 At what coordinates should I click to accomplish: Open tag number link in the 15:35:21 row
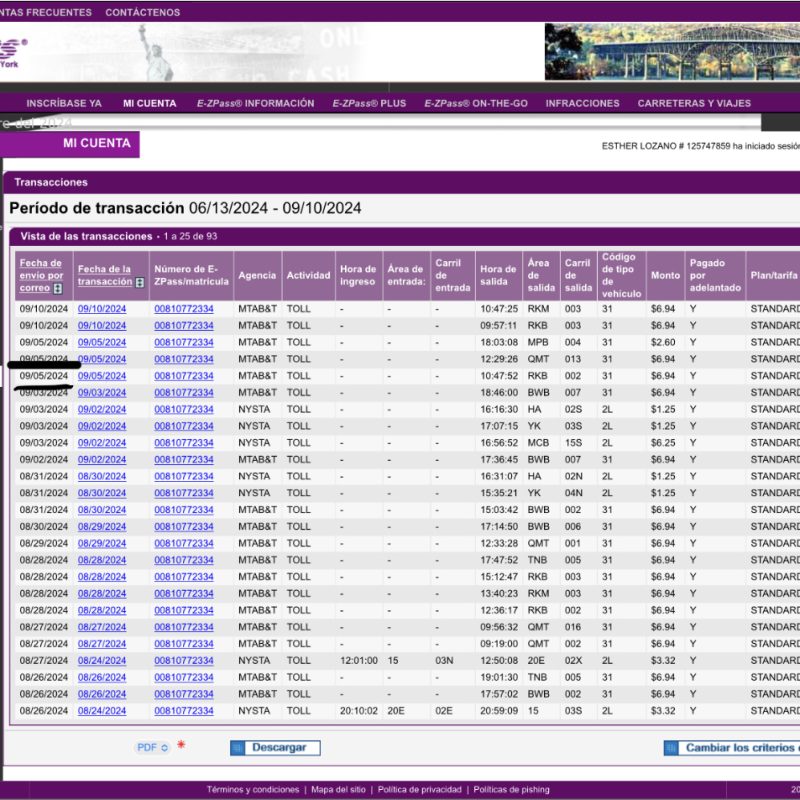click(x=184, y=493)
